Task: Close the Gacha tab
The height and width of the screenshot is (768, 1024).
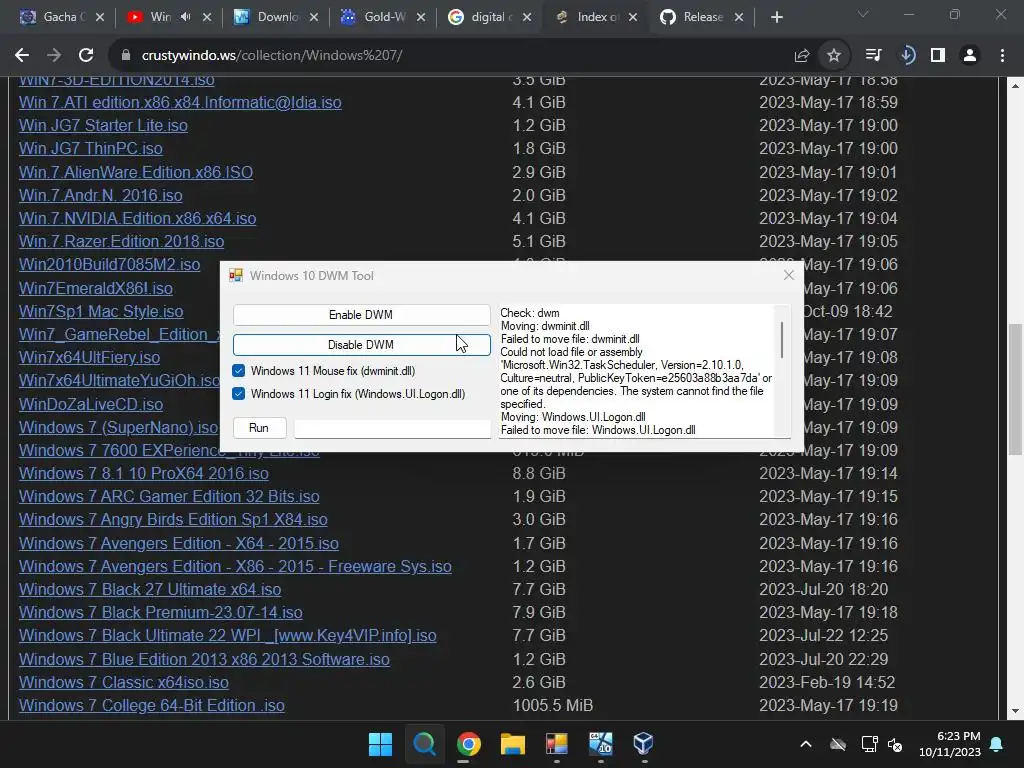Action: [x=100, y=17]
